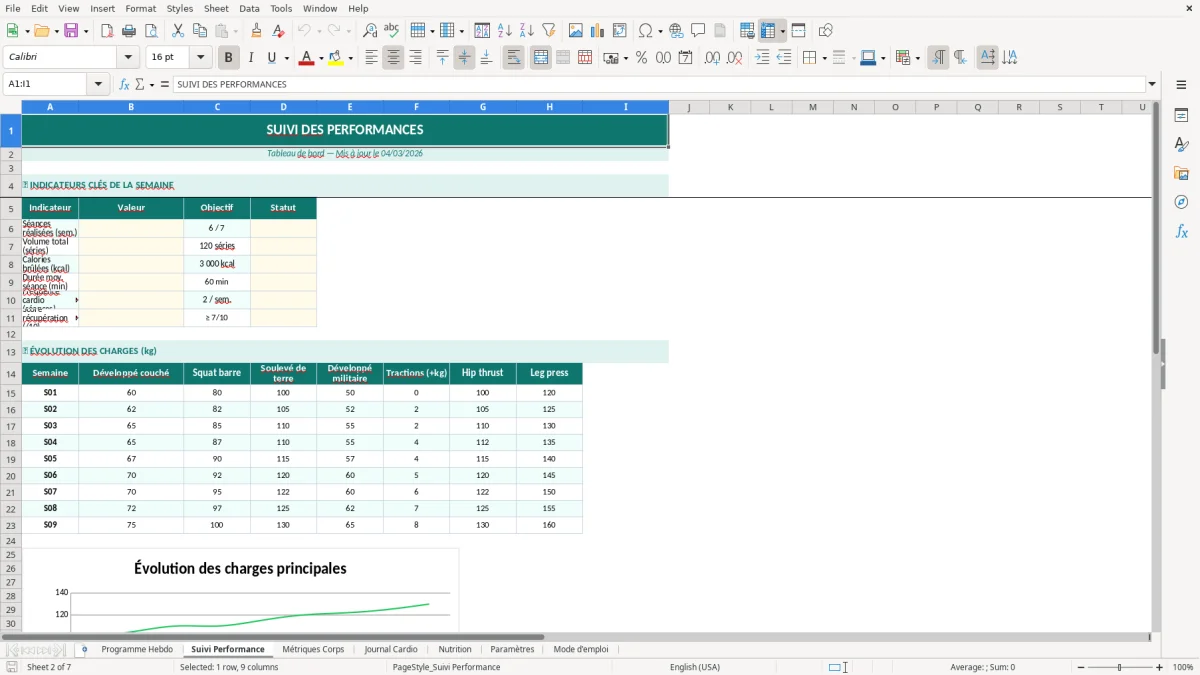Screen dimensions: 1200x675
Task: Open the Sheet menu
Action: [x=216, y=8]
